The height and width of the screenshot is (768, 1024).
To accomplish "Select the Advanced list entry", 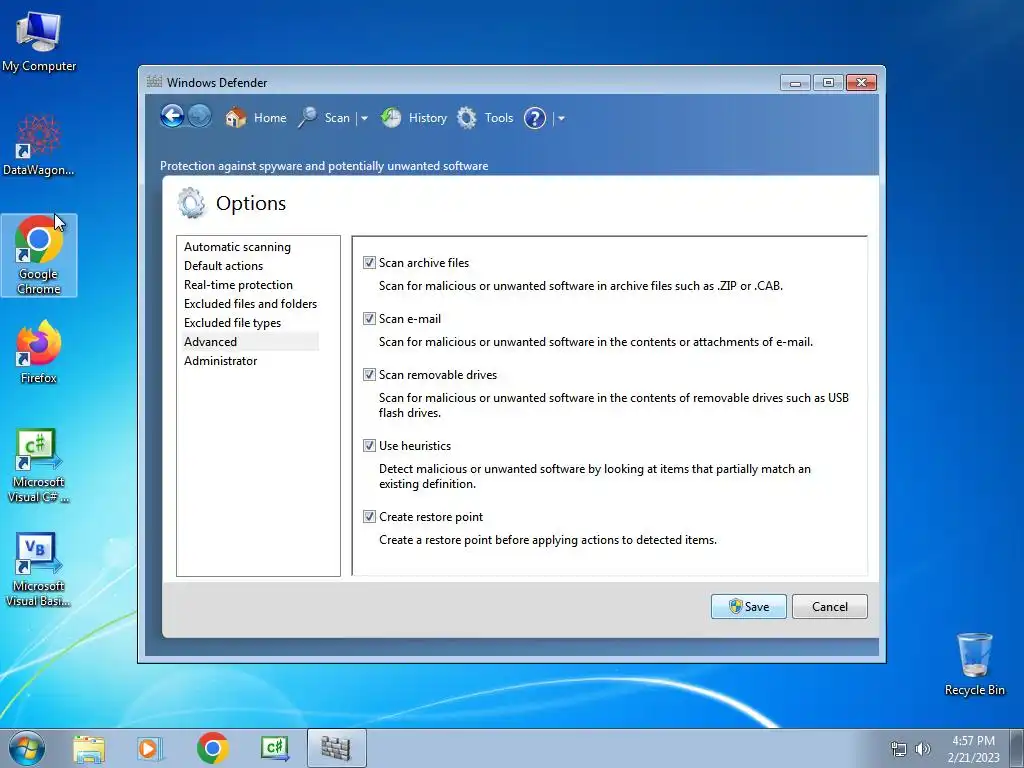I will click(x=249, y=342).
